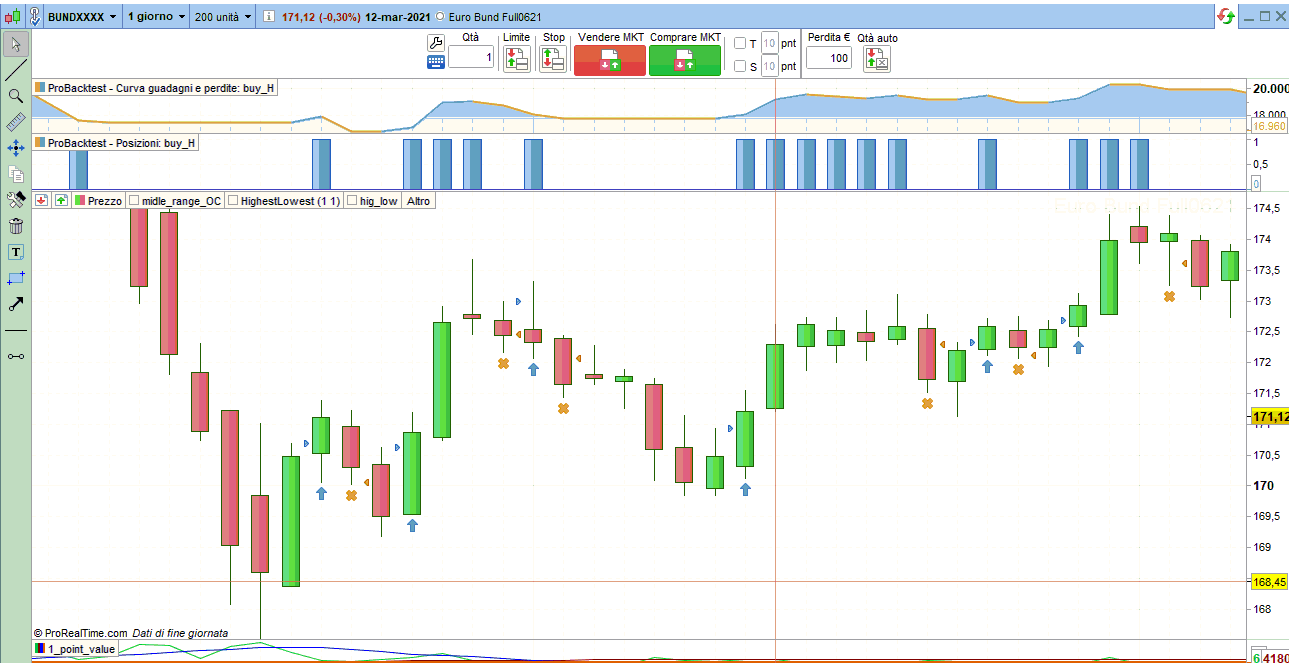Image resolution: width=1289 pixels, height=666 pixels.
Task: Click the Perdita € input field
Action: [x=829, y=58]
